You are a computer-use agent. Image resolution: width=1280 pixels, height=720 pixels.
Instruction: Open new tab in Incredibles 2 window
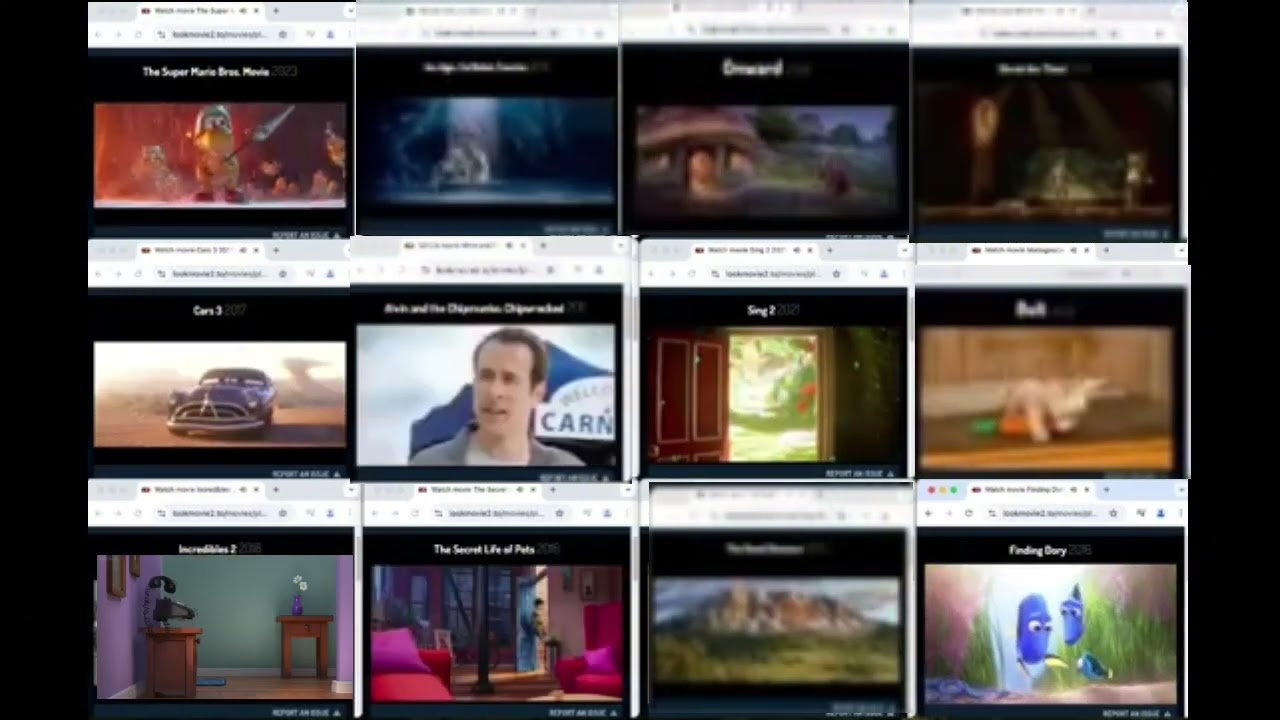pyautogui.click(x=275, y=490)
